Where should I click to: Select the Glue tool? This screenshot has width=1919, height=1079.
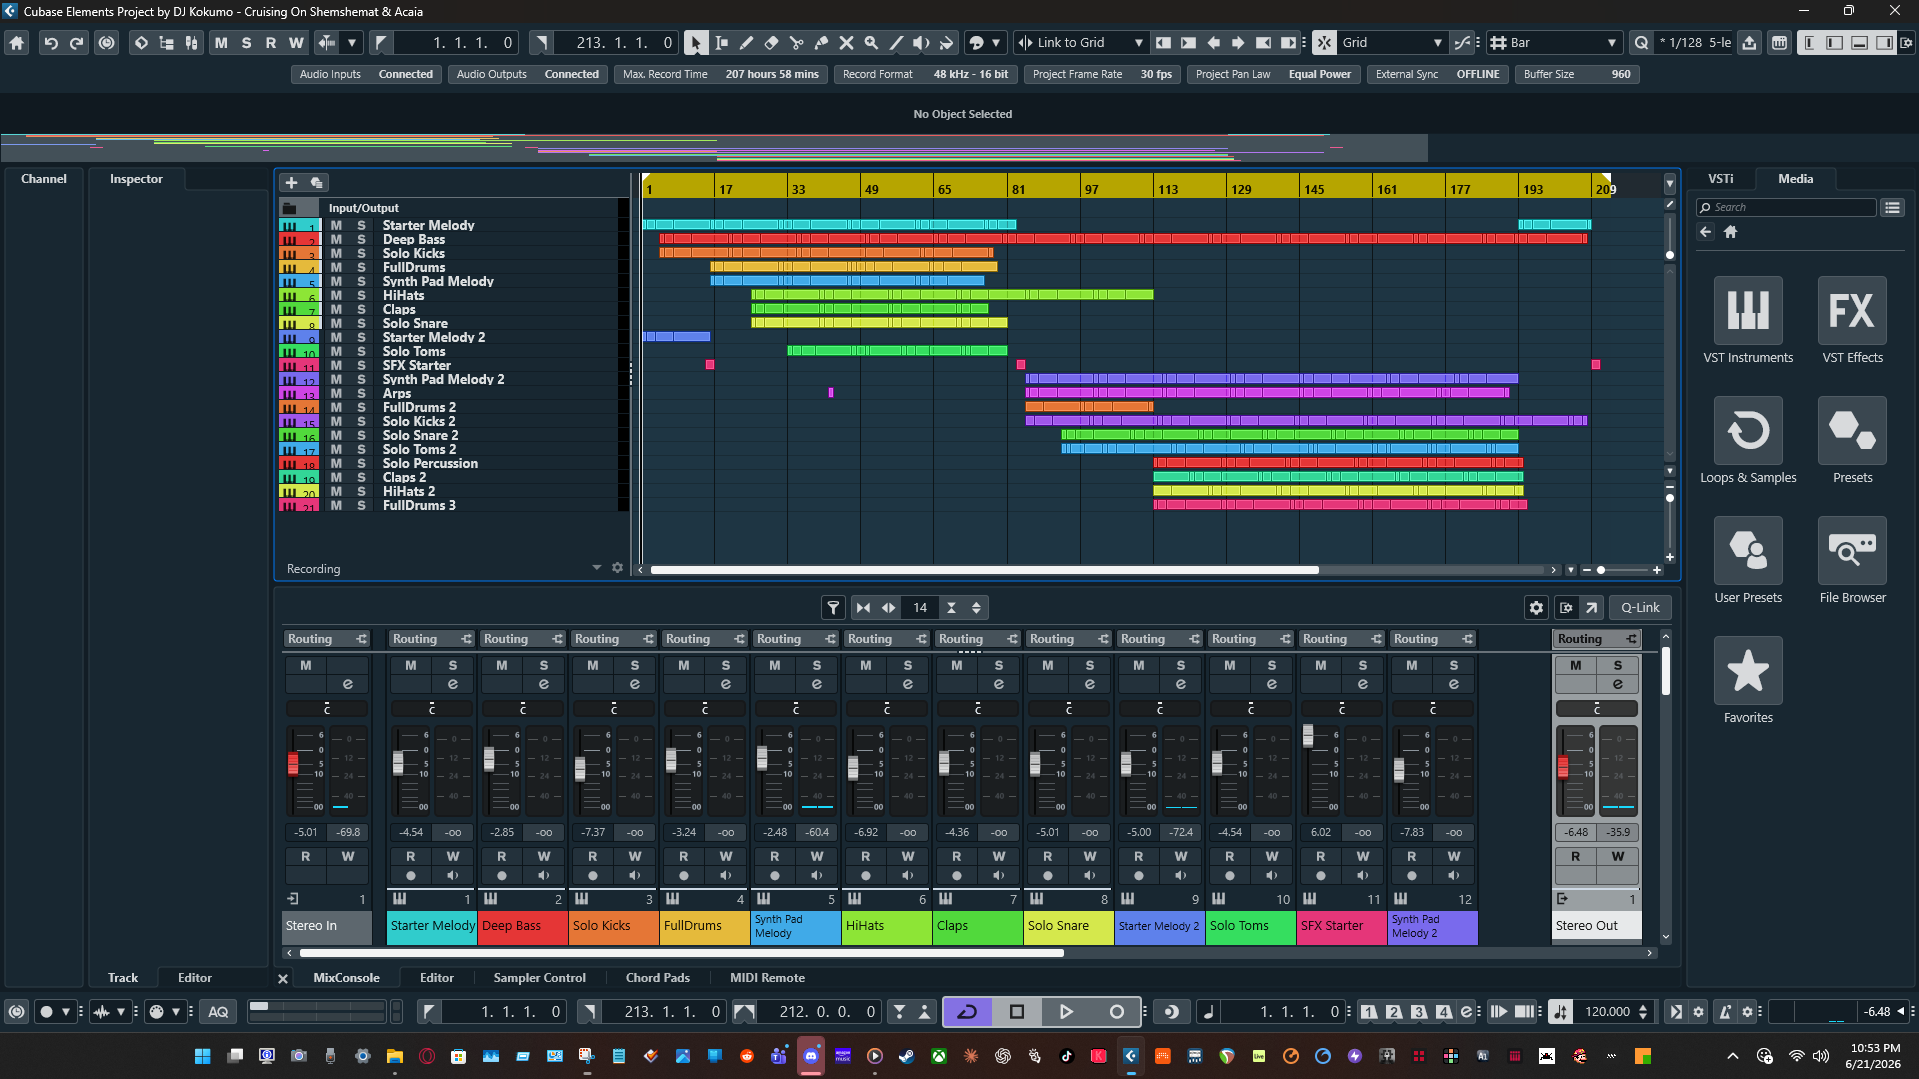[821, 43]
